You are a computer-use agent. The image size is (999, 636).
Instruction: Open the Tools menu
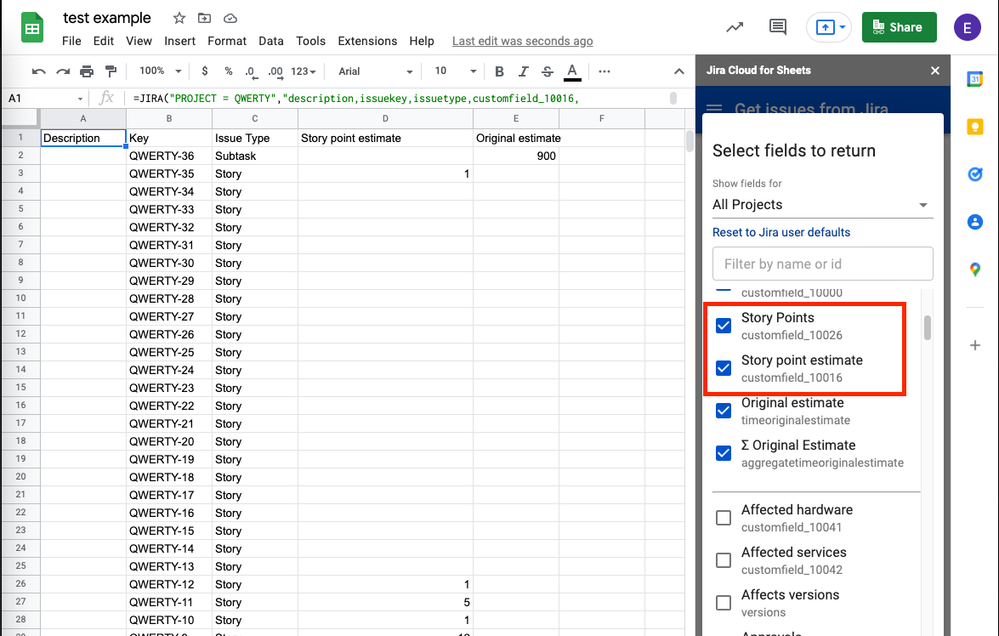(310, 41)
